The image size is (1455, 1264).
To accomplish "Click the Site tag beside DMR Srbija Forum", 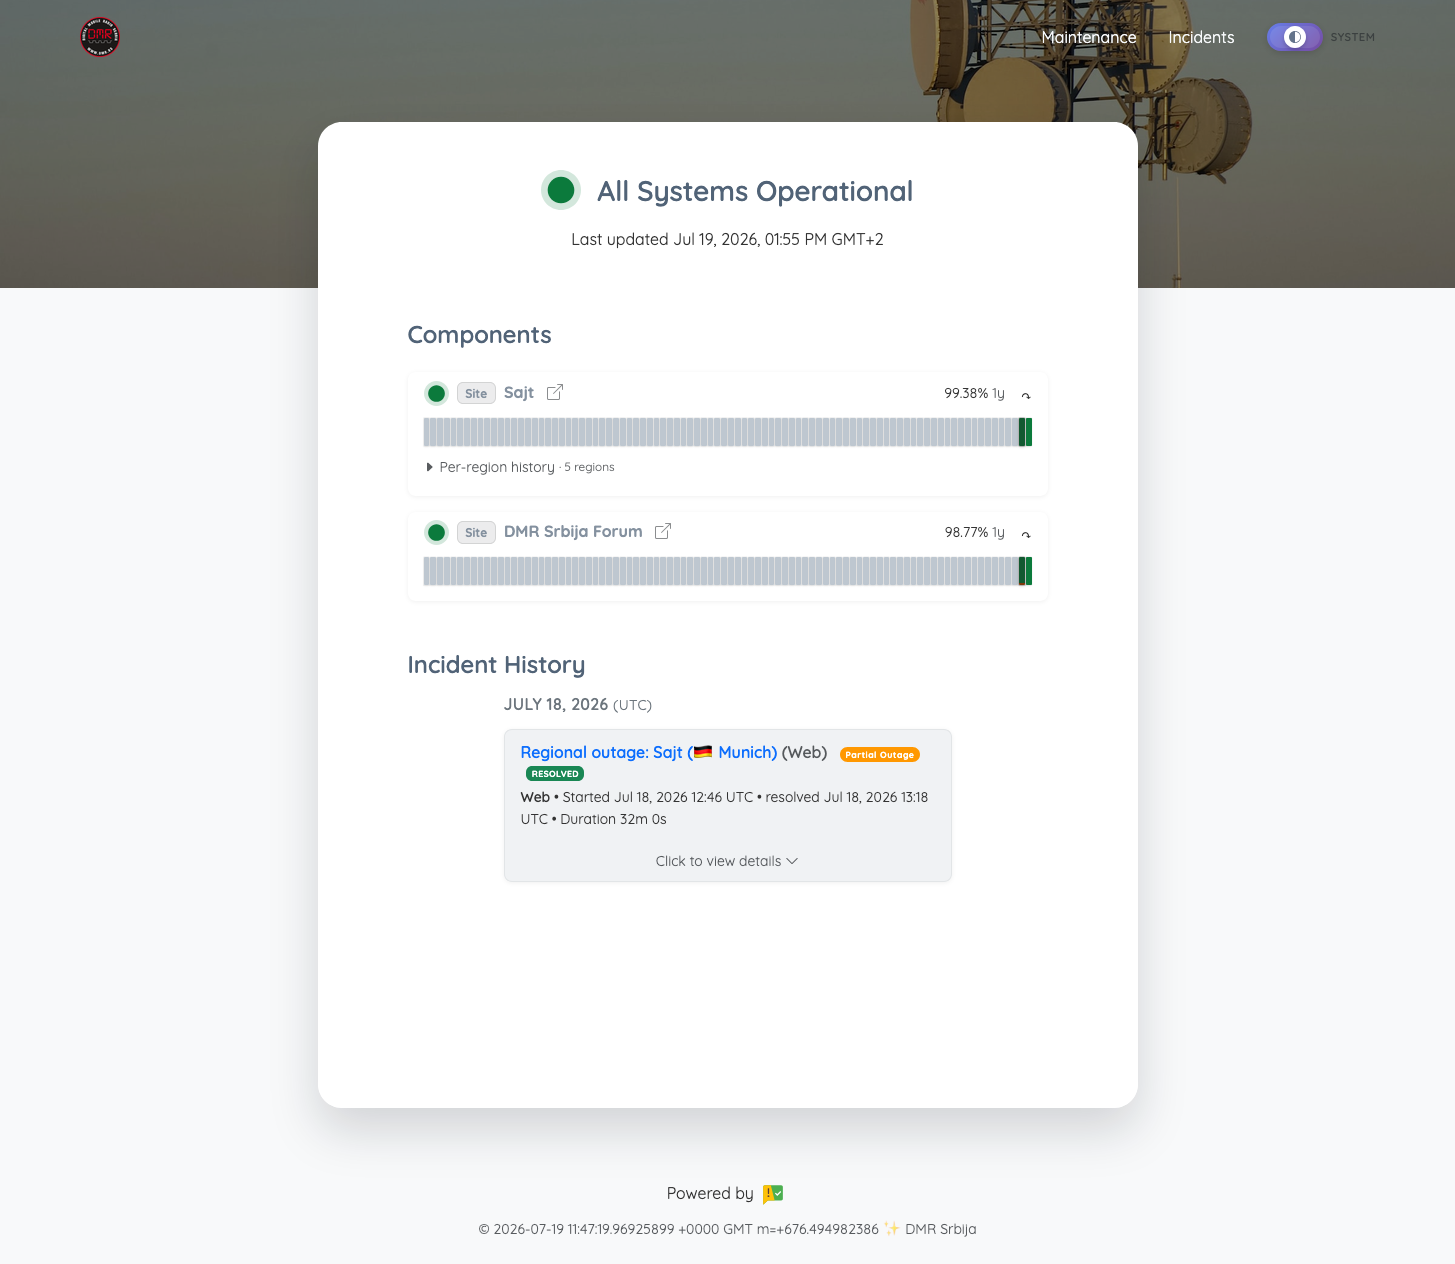I will [476, 532].
